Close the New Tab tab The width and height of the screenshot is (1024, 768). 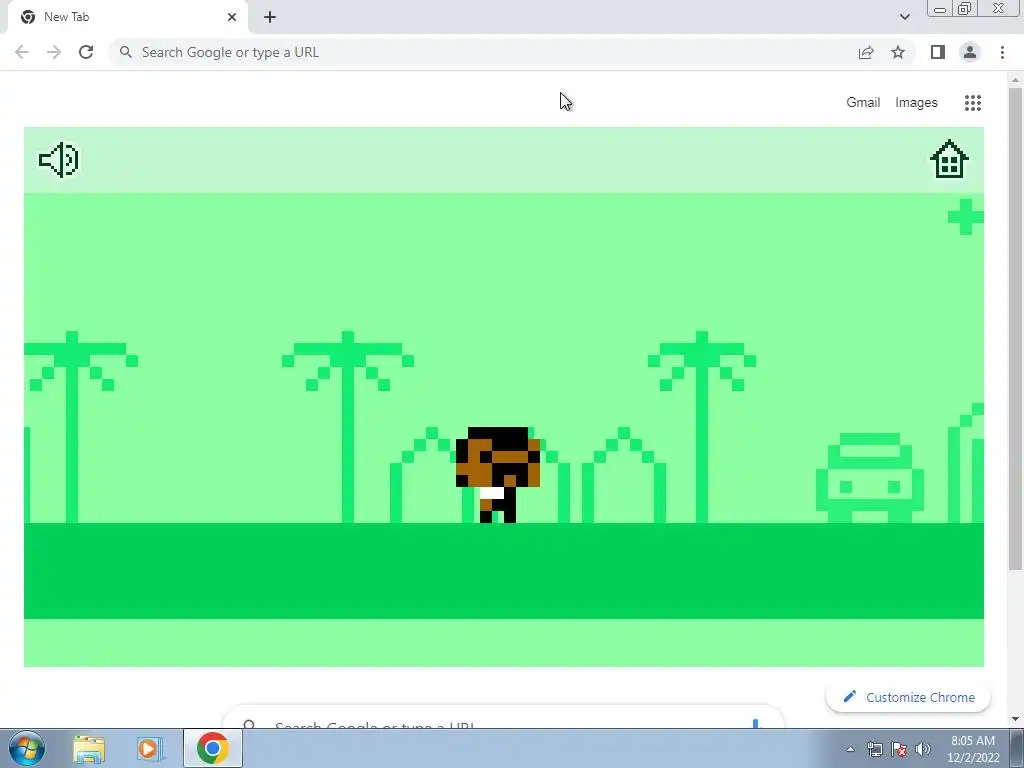232,17
